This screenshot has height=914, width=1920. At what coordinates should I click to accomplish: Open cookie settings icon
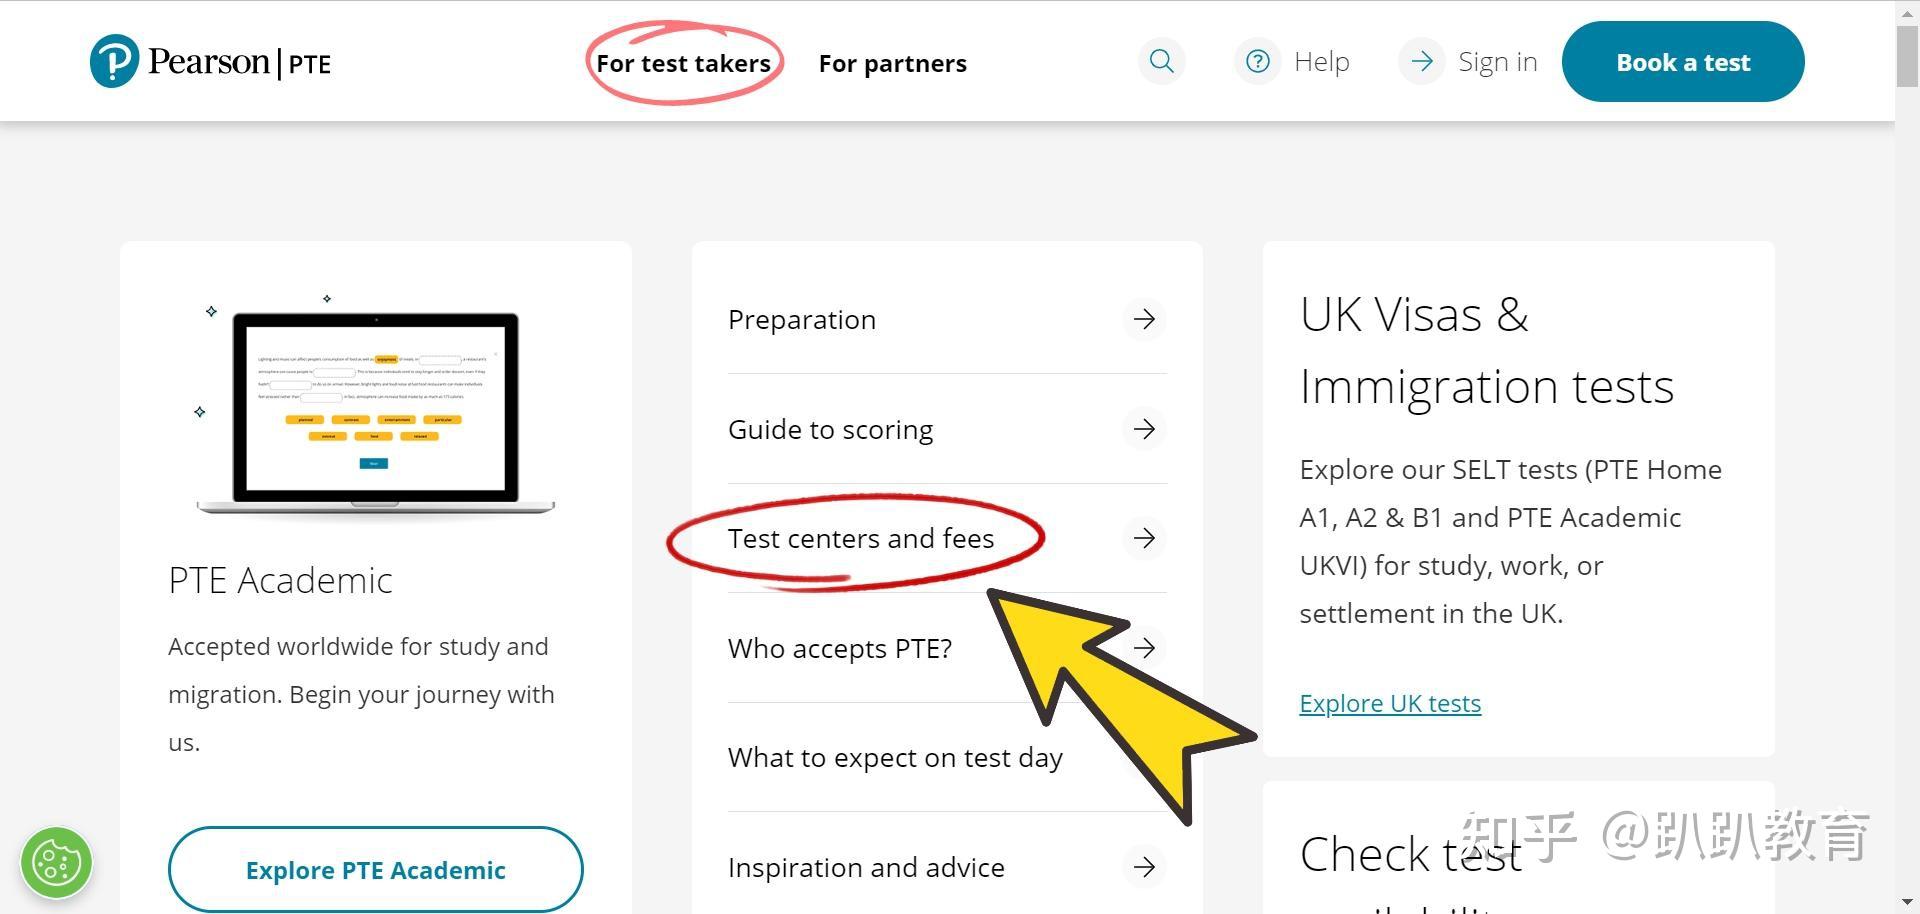point(57,862)
